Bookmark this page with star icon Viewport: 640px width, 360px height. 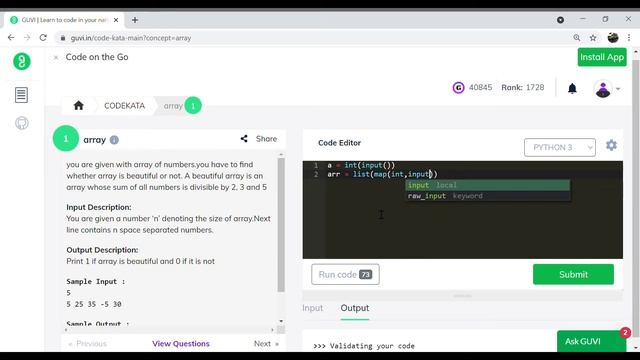pyautogui.click(x=593, y=38)
